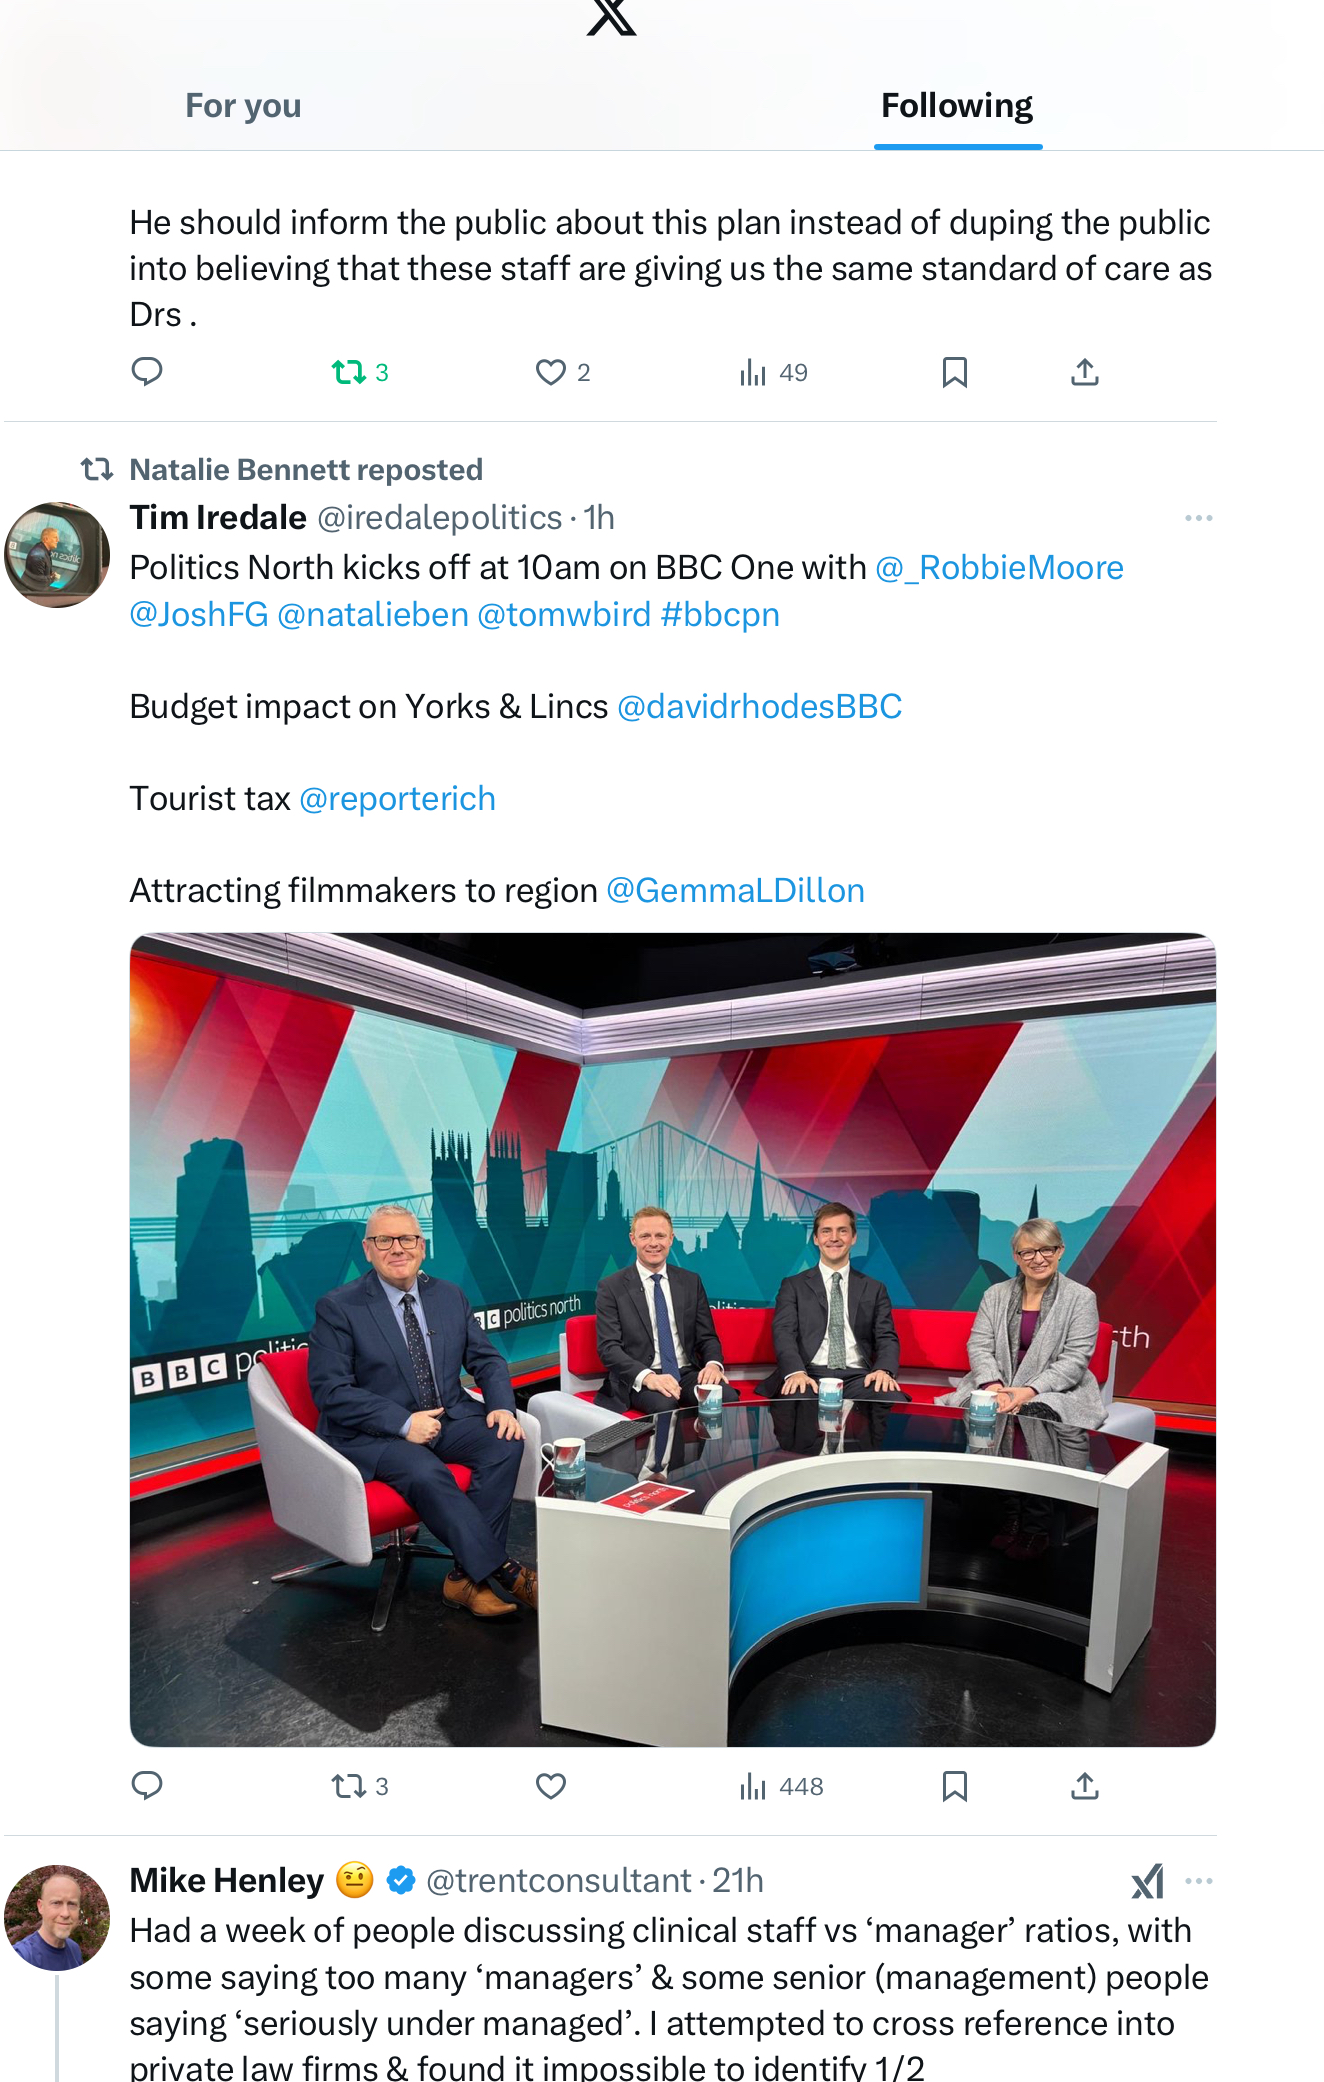Share the top post via share icon
The image size is (1324, 2082).
(1085, 372)
